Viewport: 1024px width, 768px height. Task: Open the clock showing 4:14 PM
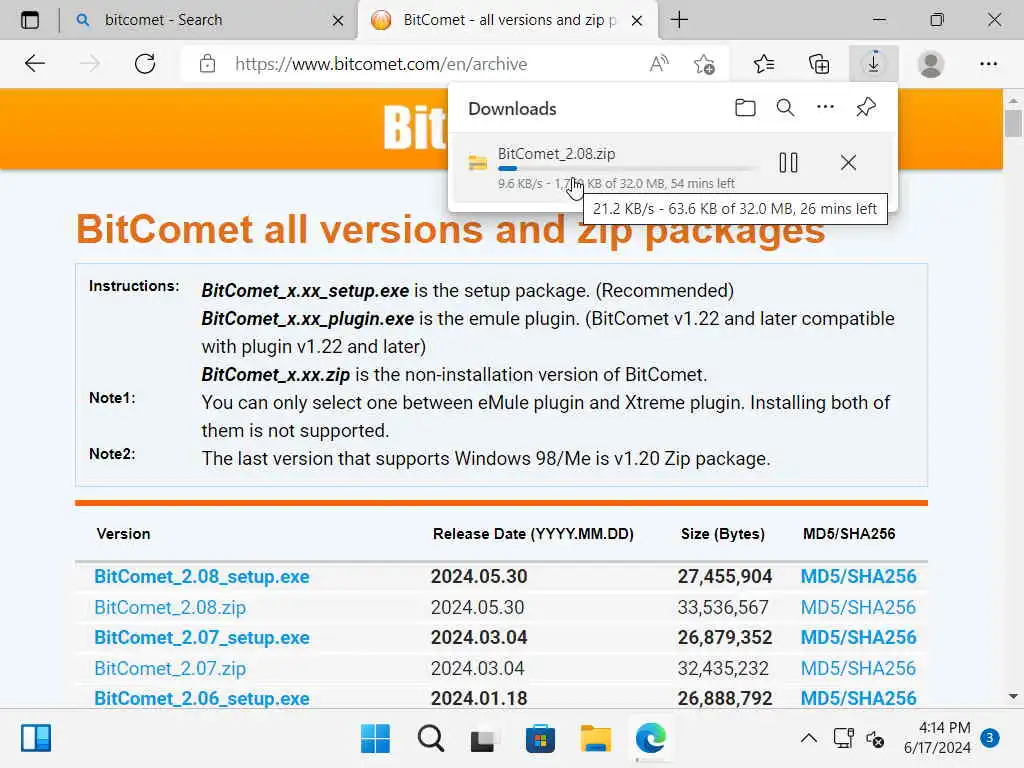938,738
